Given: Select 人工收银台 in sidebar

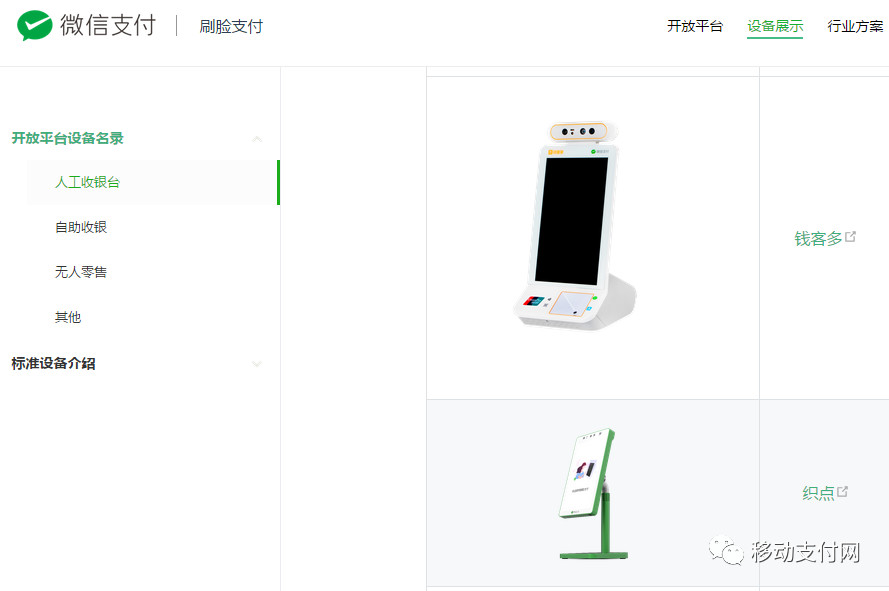Looking at the screenshot, I should click(x=87, y=182).
